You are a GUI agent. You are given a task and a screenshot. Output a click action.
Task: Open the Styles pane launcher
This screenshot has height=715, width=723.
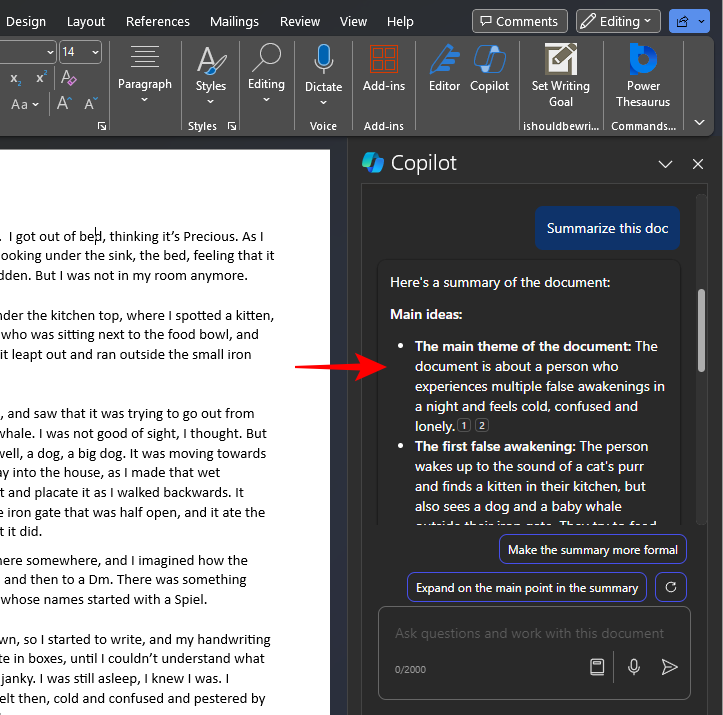tap(232, 126)
